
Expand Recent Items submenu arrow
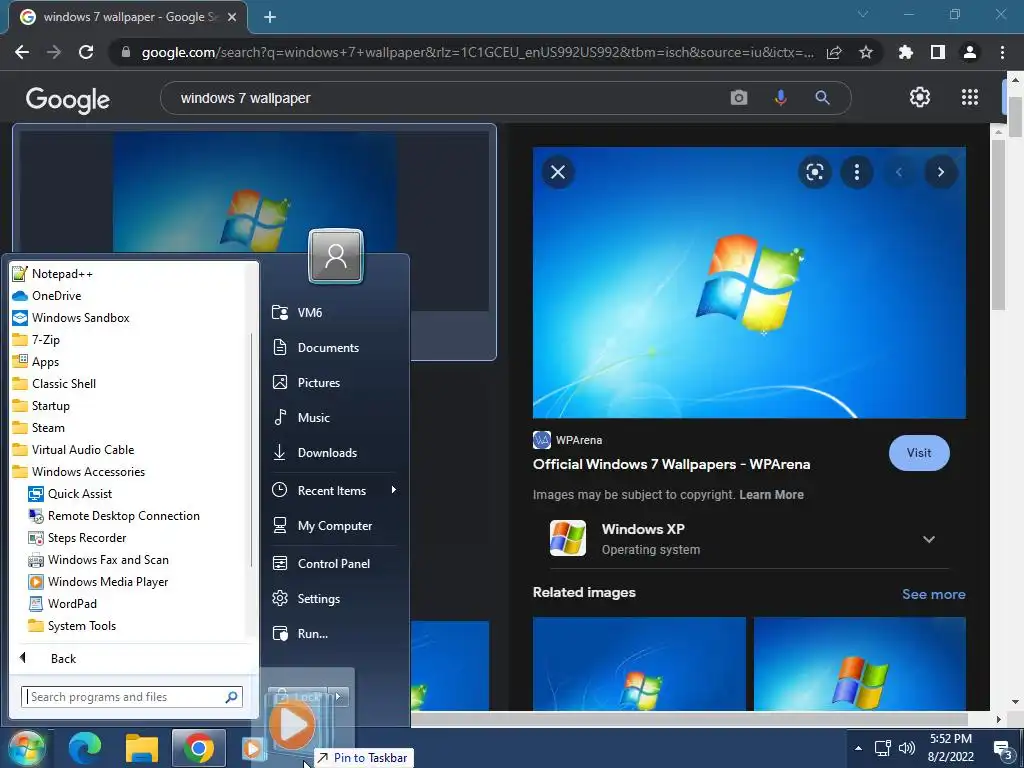393,490
